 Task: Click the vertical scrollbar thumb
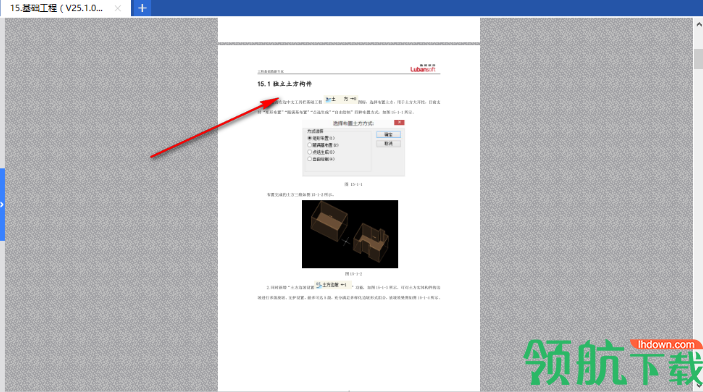tap(698, 58)
